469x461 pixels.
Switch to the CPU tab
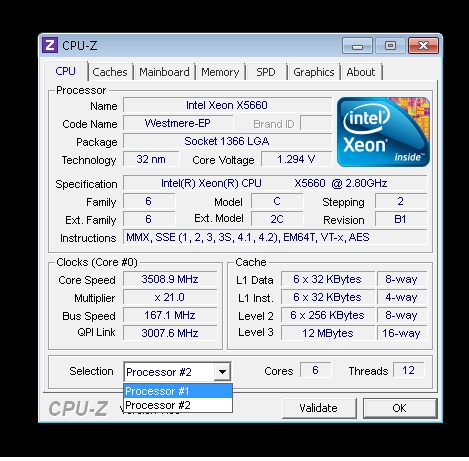tap(66, 71)
